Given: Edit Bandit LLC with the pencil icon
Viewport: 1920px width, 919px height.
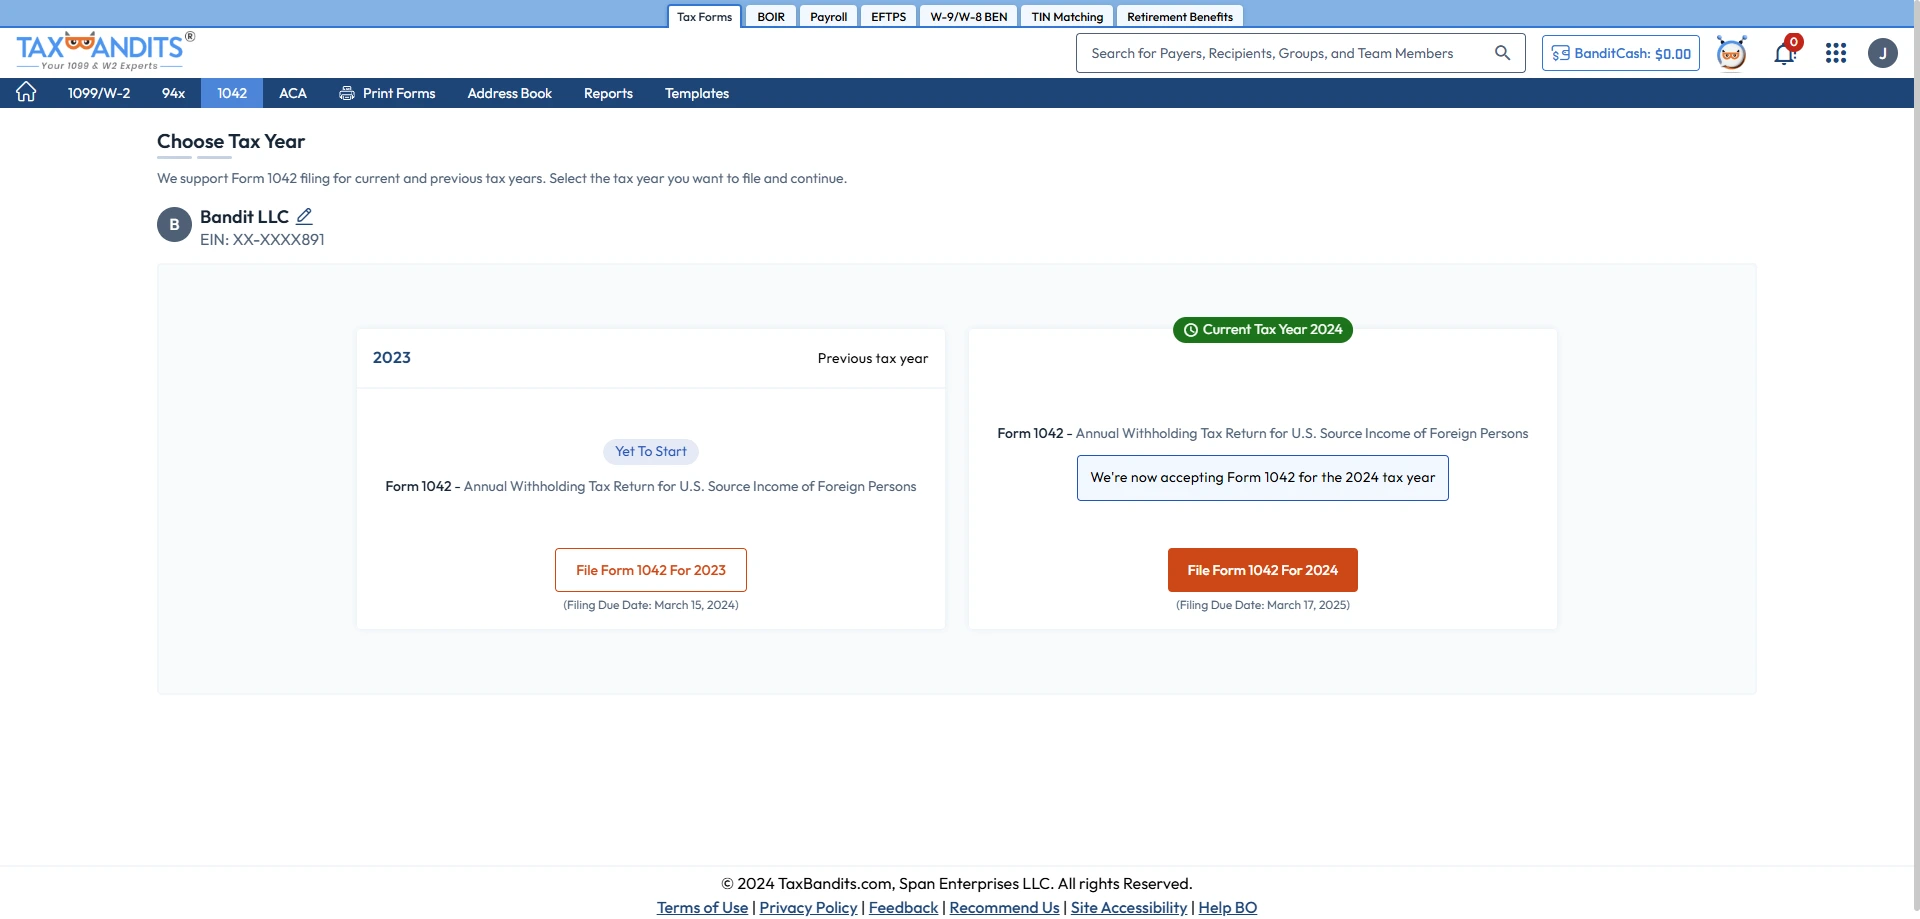Looking at the screenshot, I should (305, 216).
